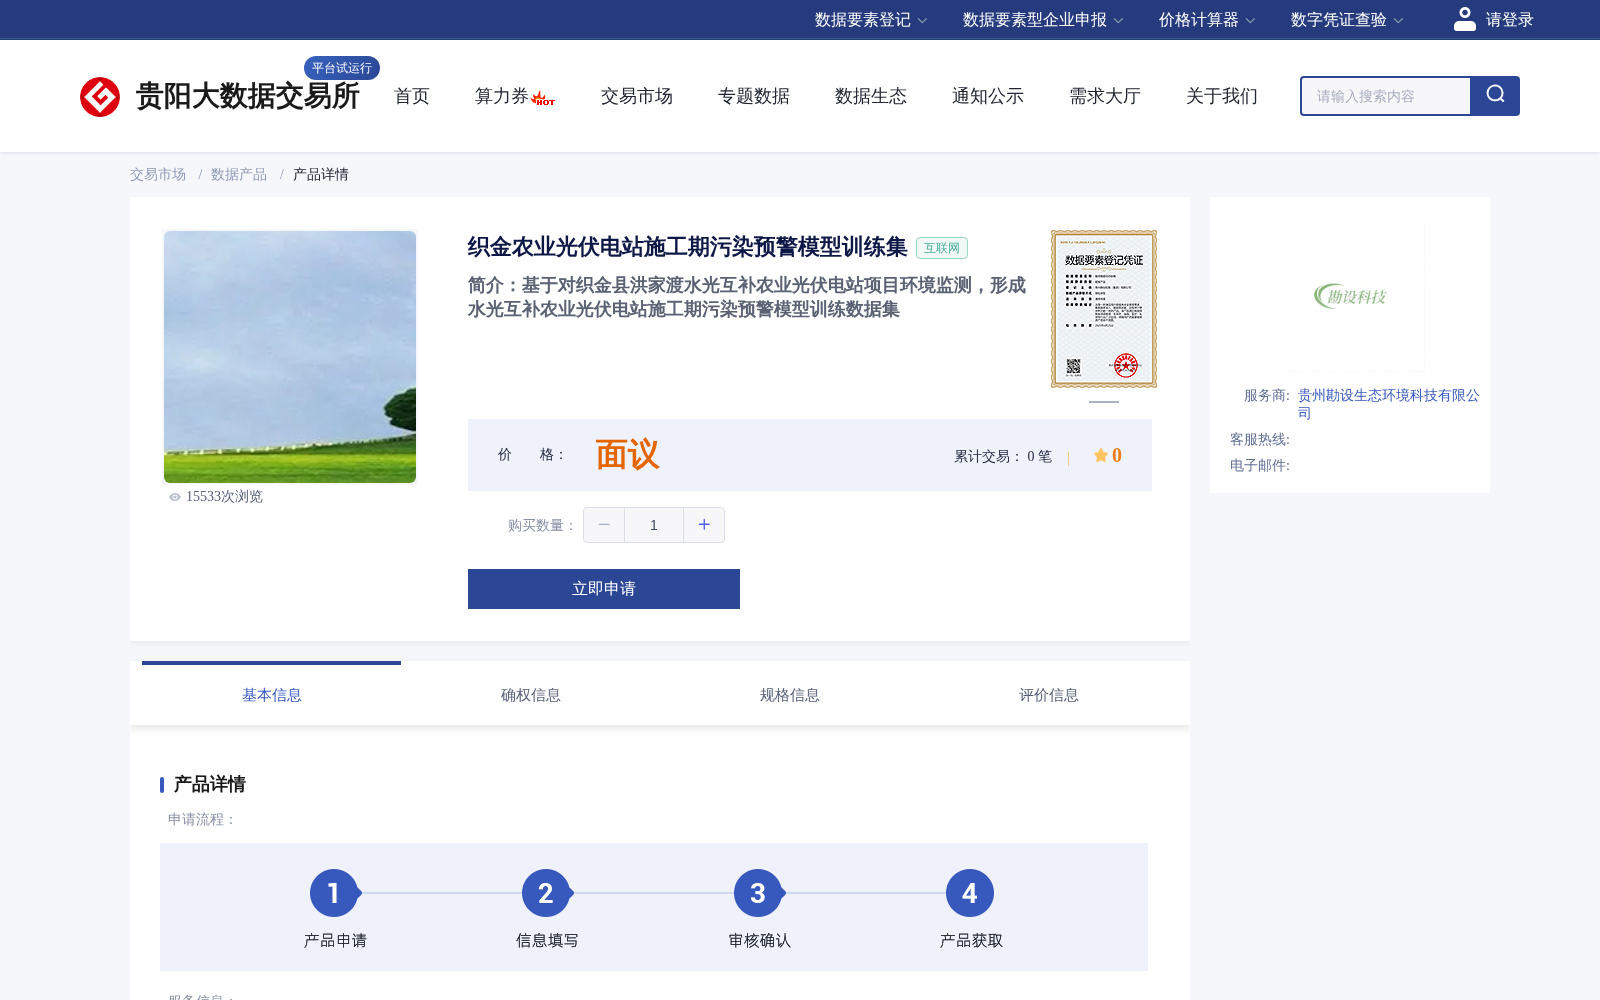Image resolution: width=1600 pixels, height=1000 pixels.
Task: Open the product landscape image
Action: [x=290, y=357]
